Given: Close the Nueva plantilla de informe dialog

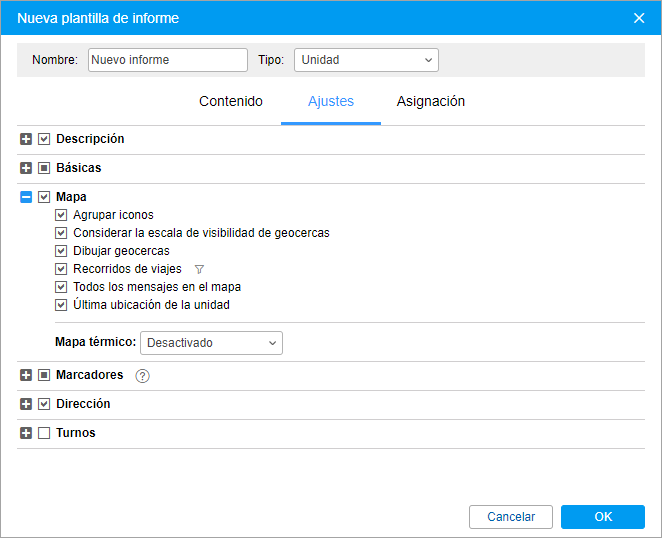Looking at the screenshot, I should click(640, 17).
